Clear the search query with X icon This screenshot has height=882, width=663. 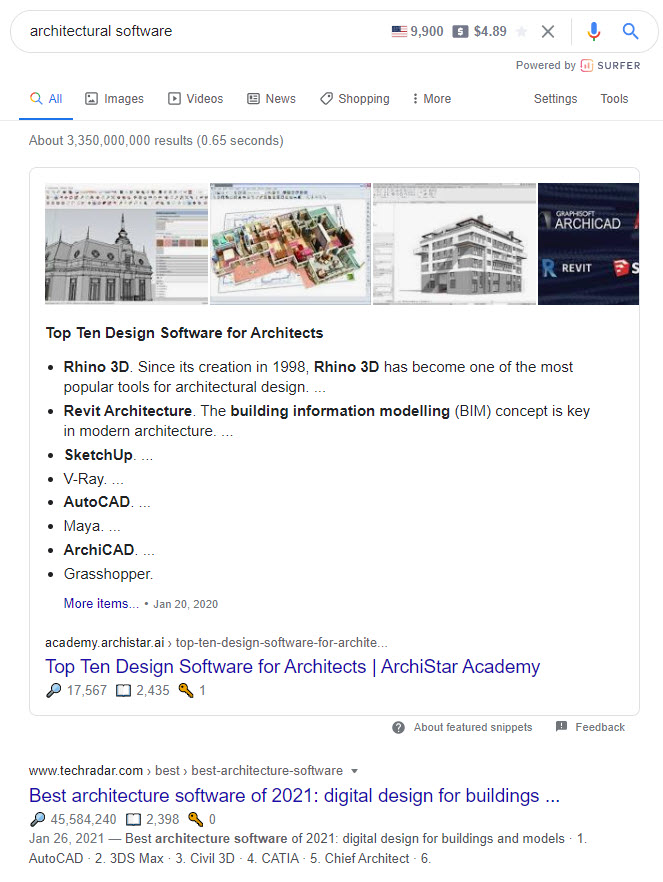548,31
